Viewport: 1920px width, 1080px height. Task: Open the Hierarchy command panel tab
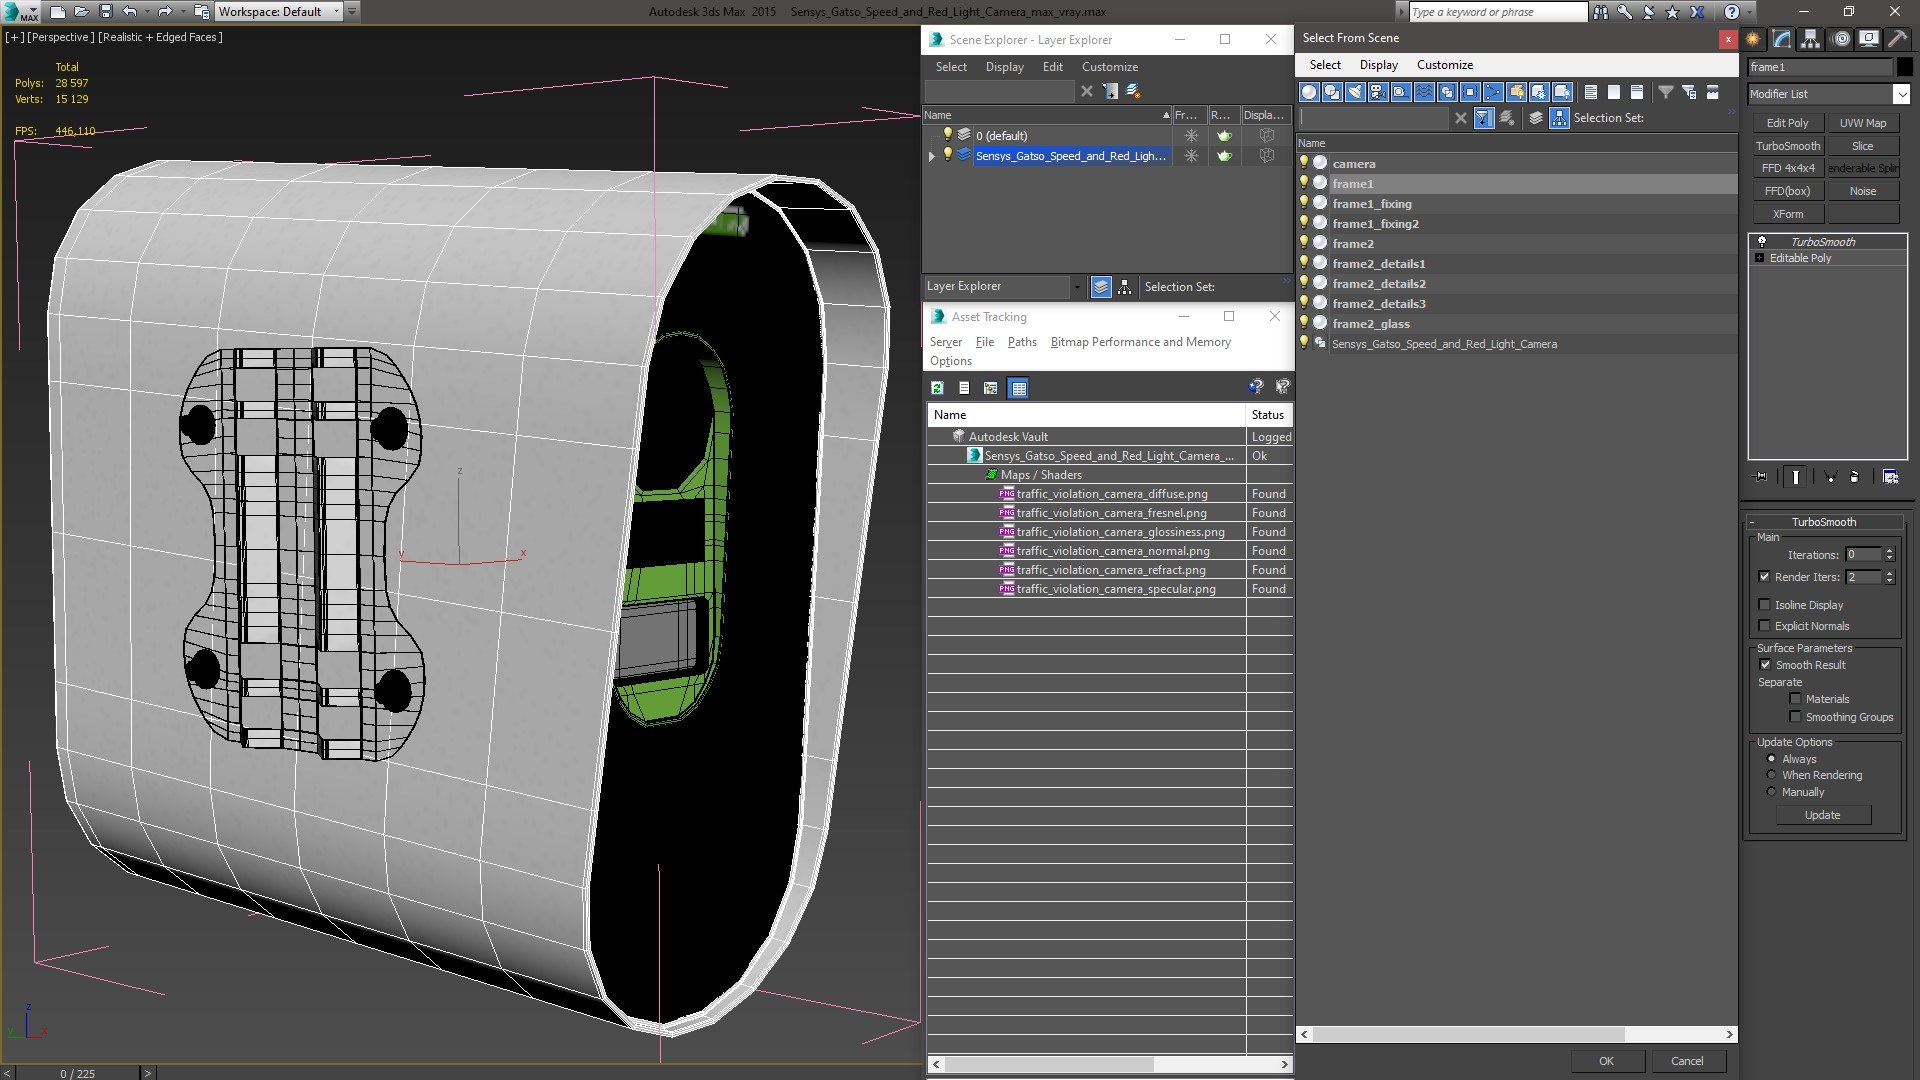pos(1811,39)
